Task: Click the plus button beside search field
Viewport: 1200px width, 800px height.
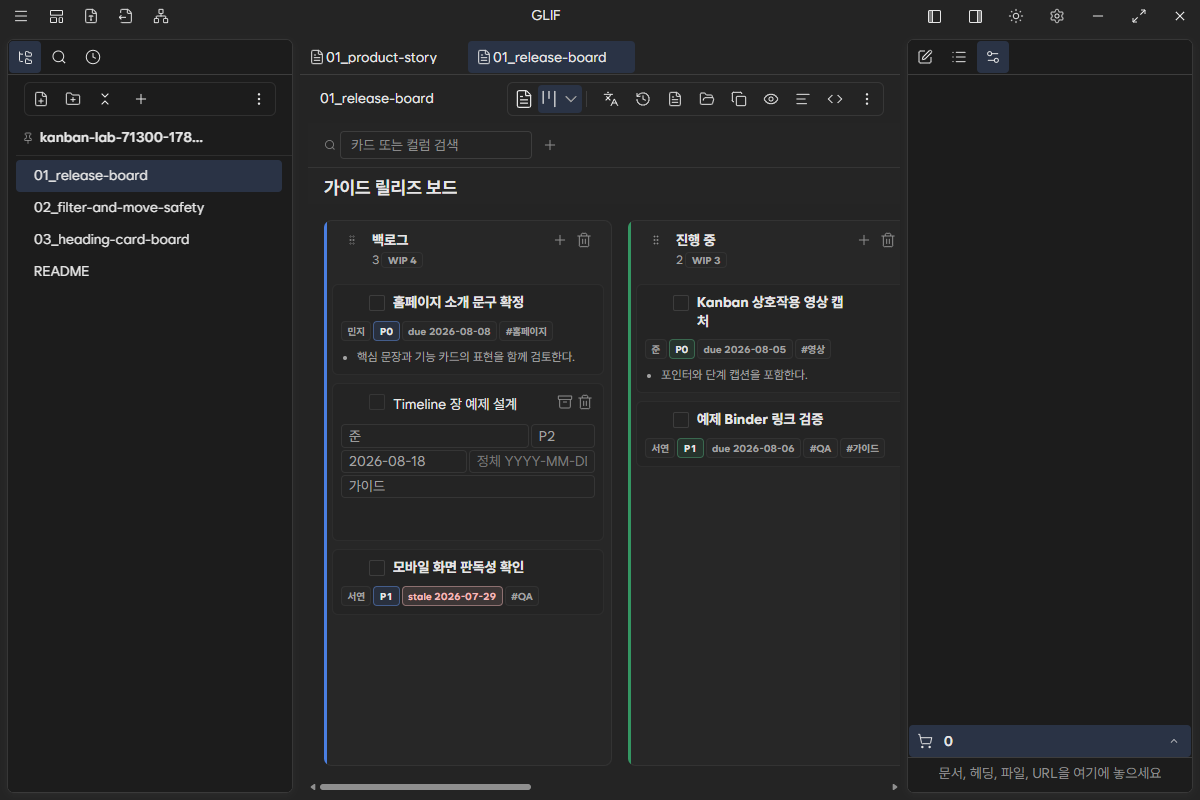Action: coord(549,145)
